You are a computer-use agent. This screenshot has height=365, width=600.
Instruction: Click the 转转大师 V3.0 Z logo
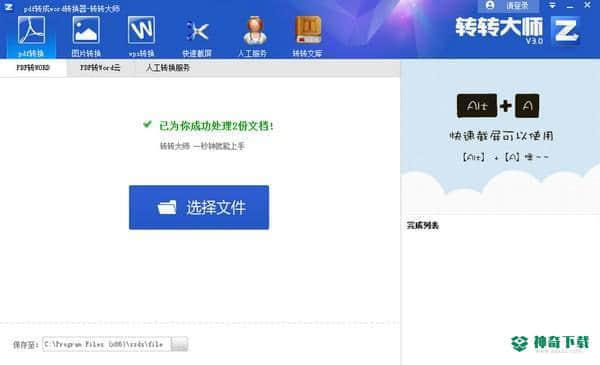pyautogui.click(x=566, y=30)
